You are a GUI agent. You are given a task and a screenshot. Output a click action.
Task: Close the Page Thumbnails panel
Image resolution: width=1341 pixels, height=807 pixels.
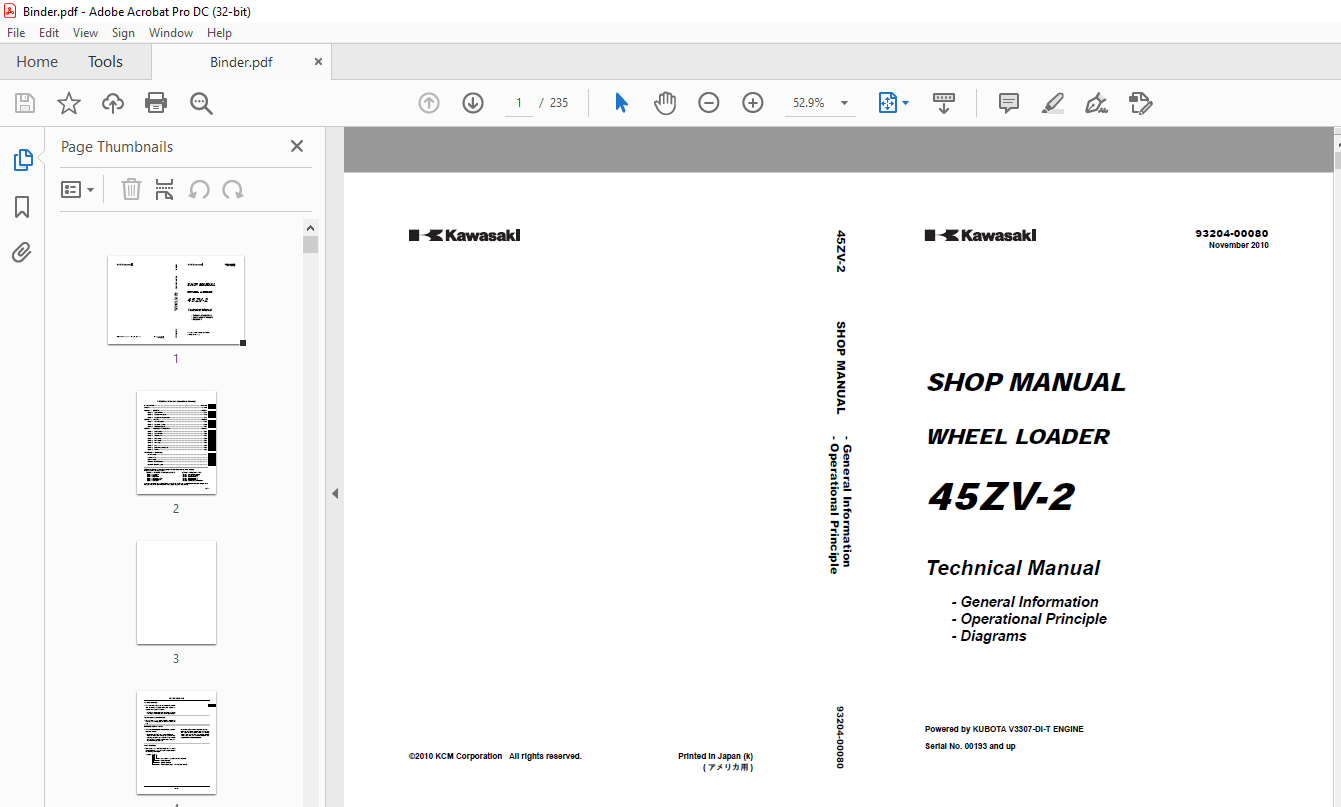297,146
